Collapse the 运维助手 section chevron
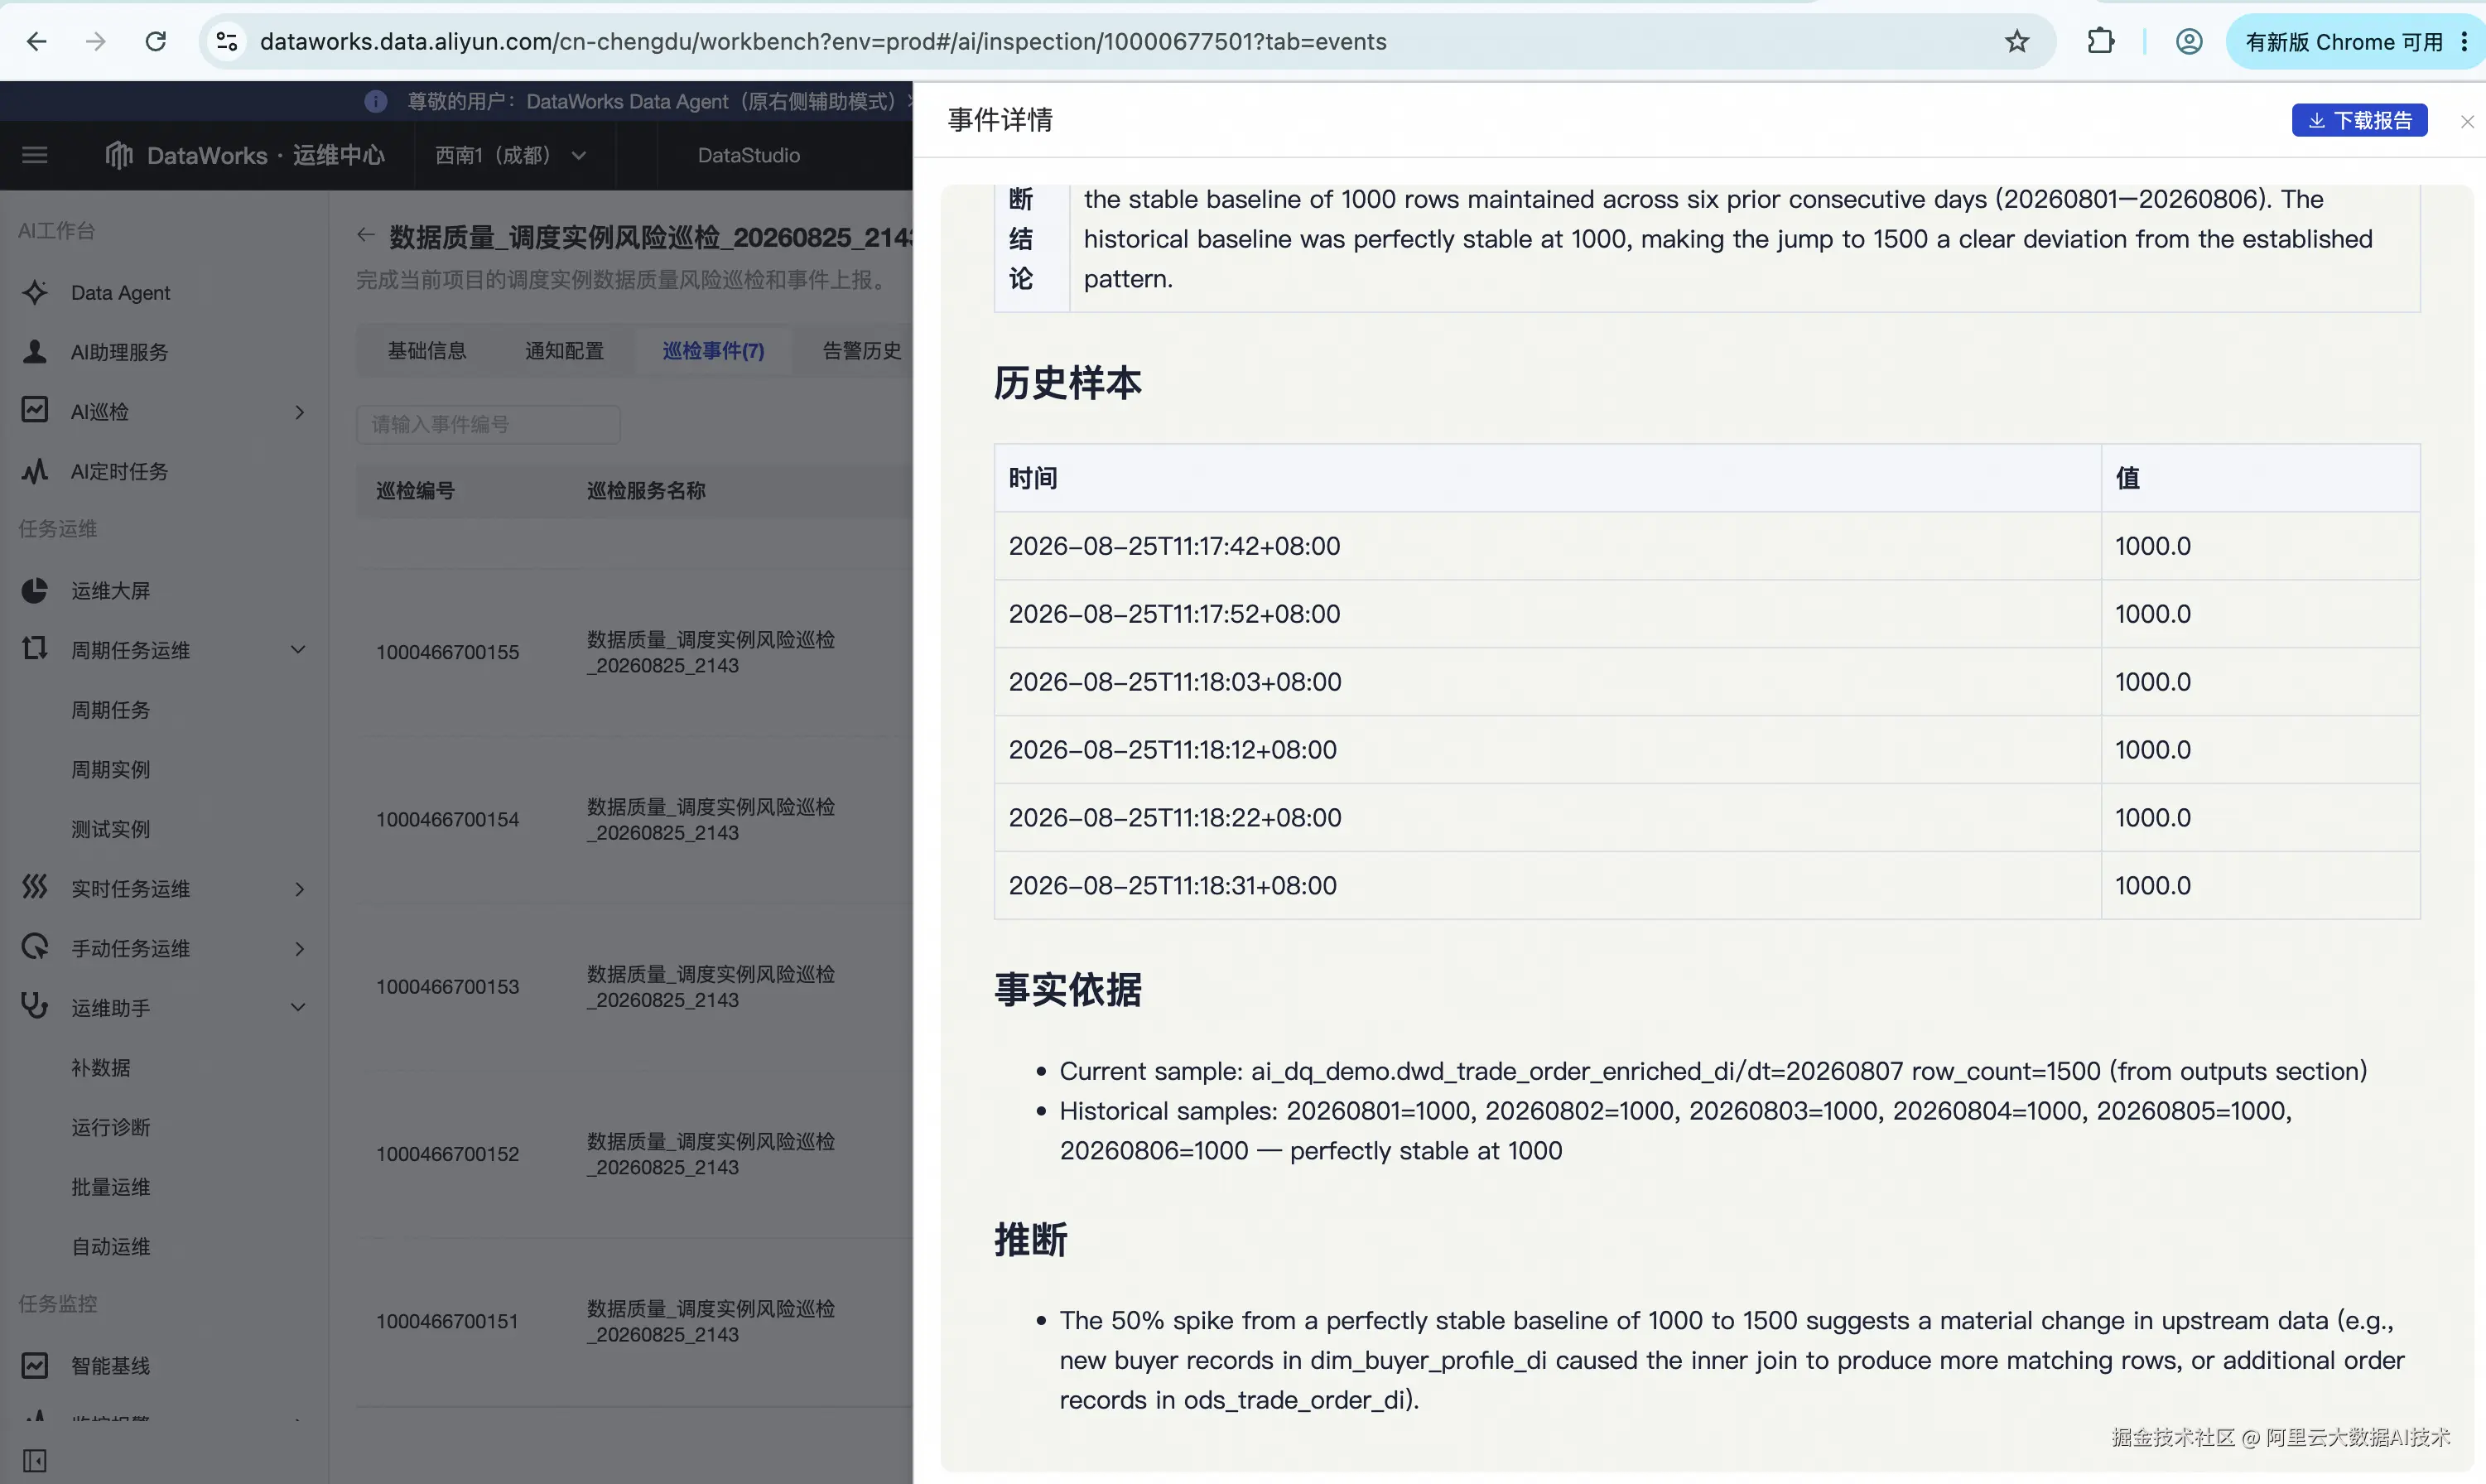The image size is (2486, 1484). pyautogui.click(x=298, y=1007)
